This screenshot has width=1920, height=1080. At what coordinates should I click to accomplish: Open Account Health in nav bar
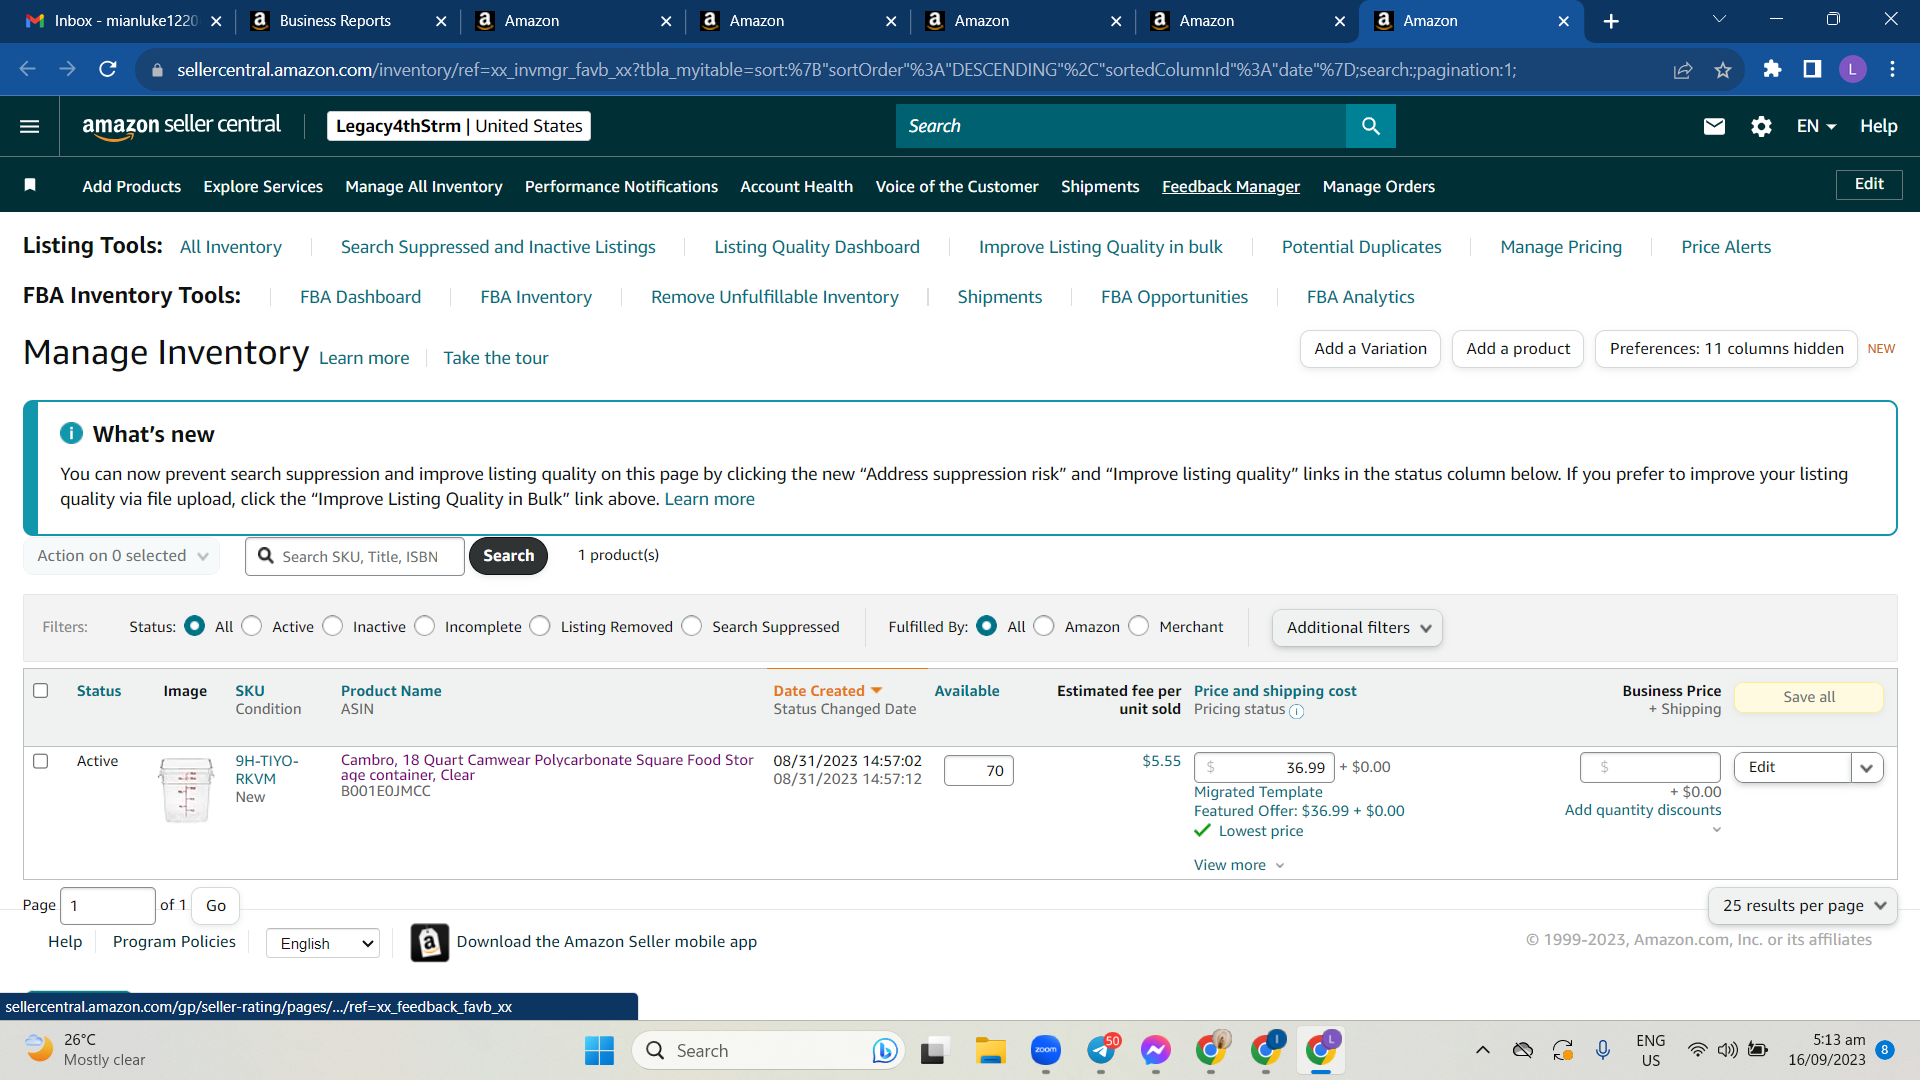click(x=797, y=186)
